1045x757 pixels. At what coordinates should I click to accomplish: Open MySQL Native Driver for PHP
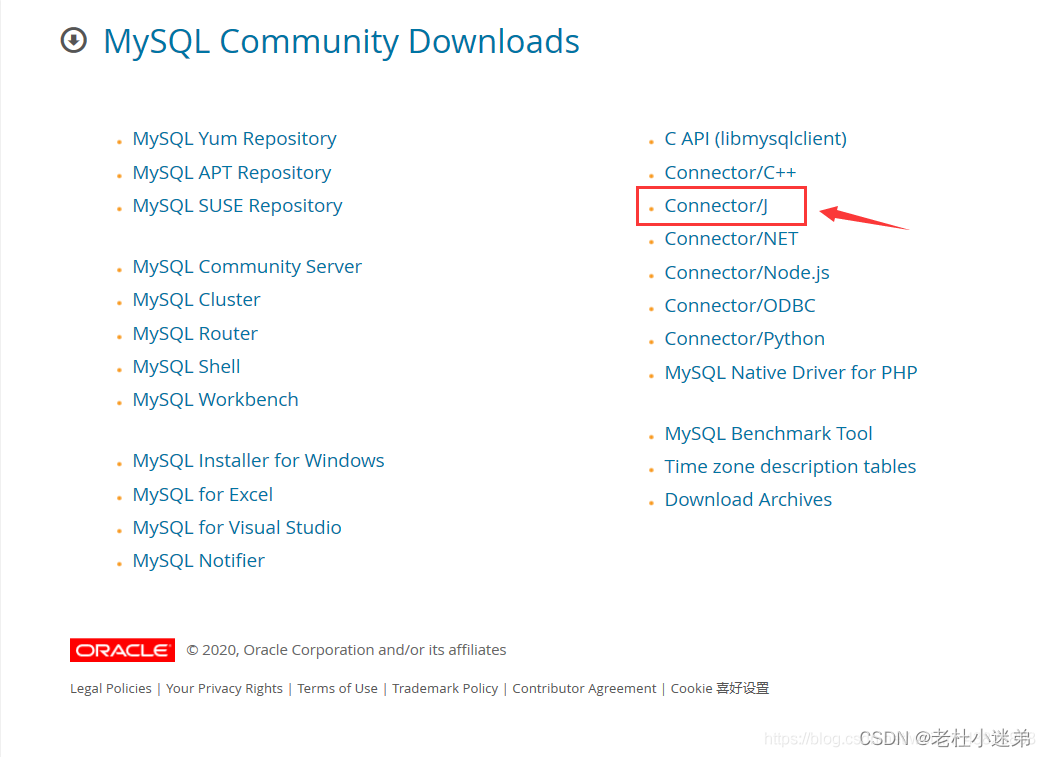tap(791, 373)
